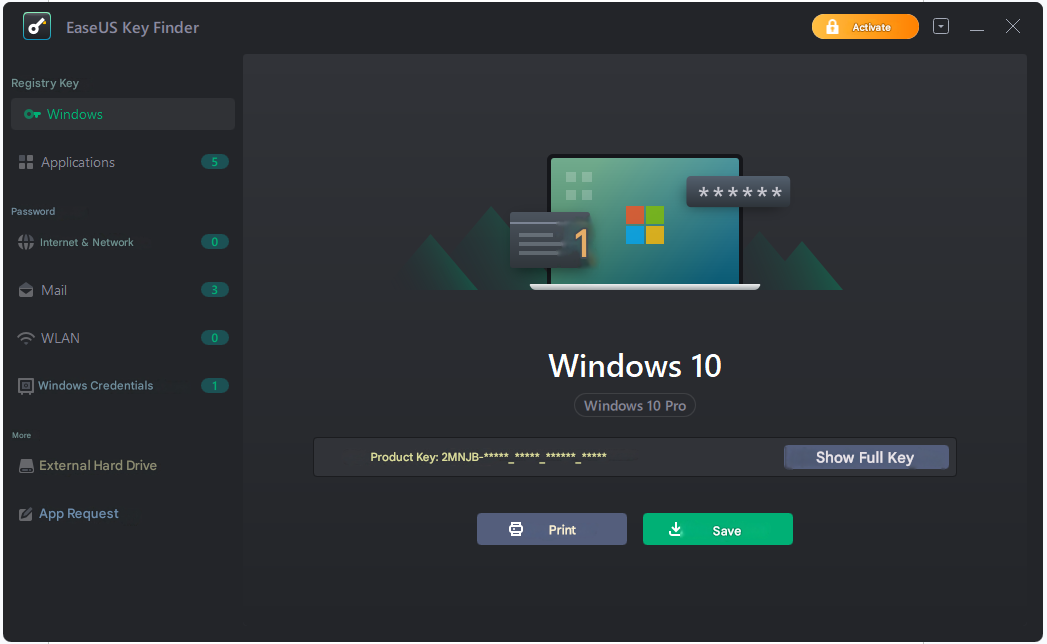This screenshot has height=644, width=1047.
Task: Click the Windows logo in laptop illustration
Action: pos(645,225)
